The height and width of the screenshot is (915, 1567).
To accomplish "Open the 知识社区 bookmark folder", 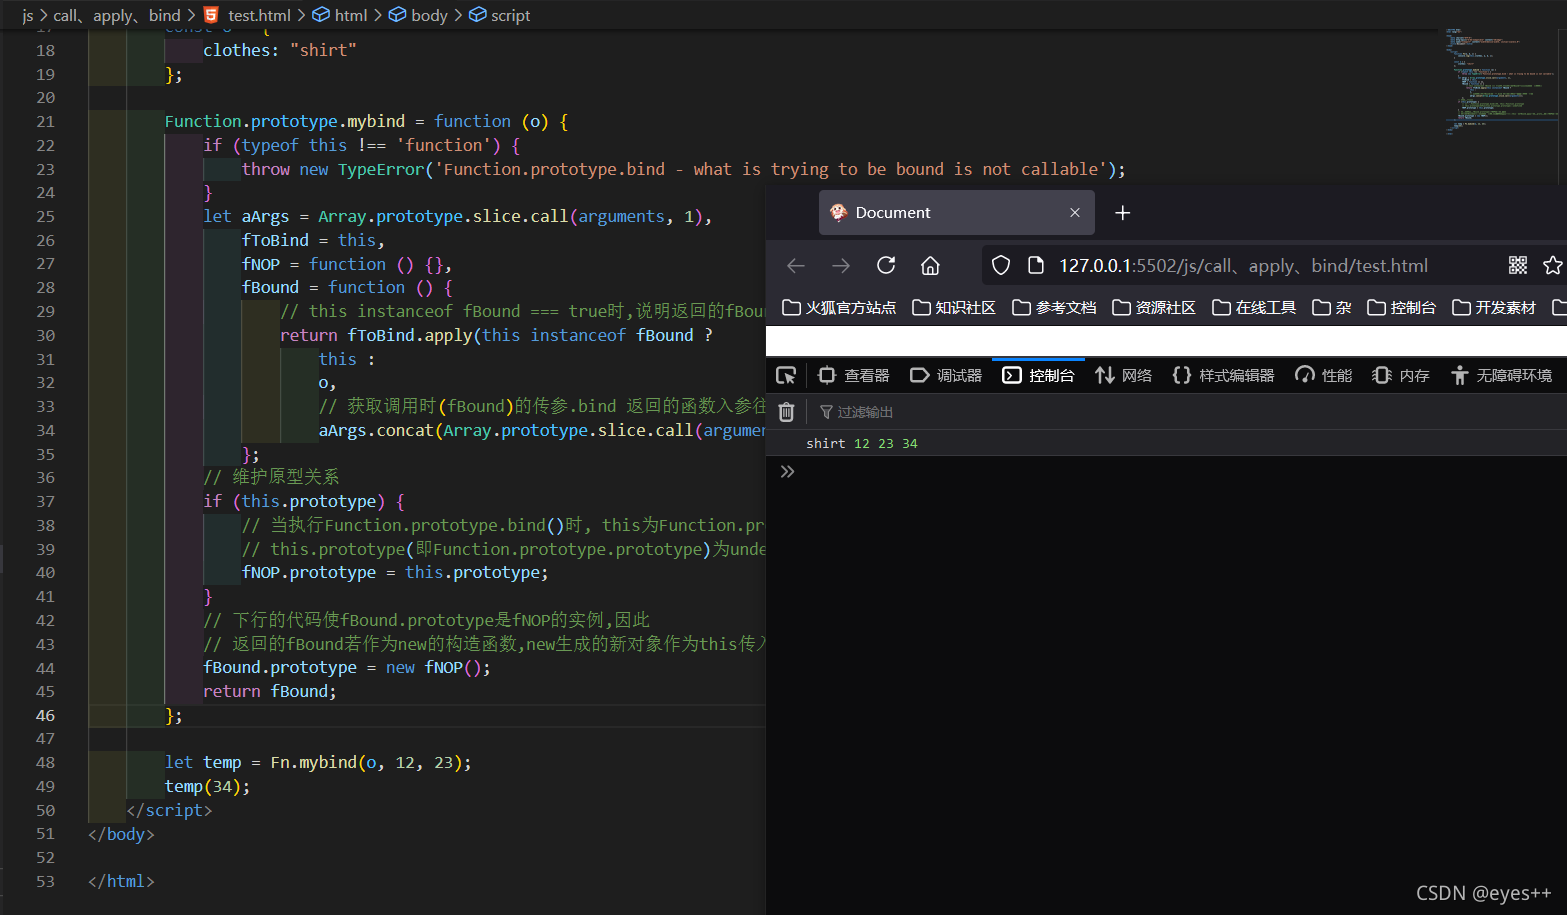I will point(954,307).
